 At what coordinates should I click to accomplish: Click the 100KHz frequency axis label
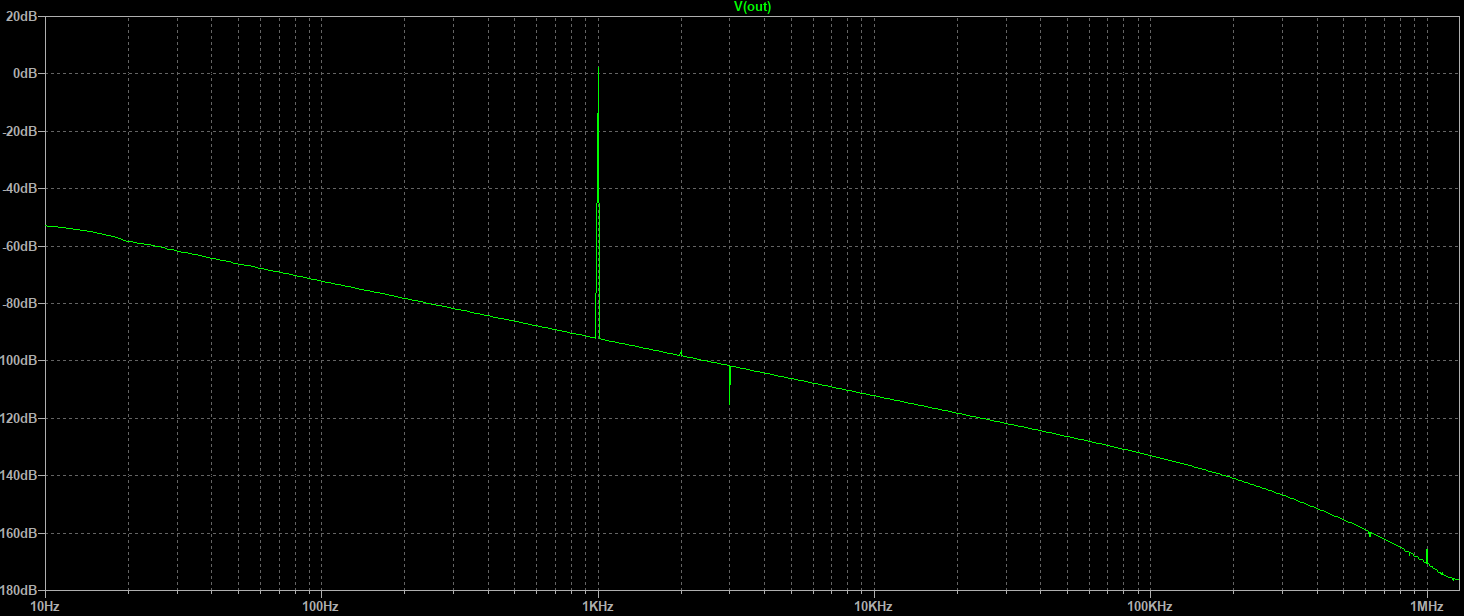(x=1149, y=606)
